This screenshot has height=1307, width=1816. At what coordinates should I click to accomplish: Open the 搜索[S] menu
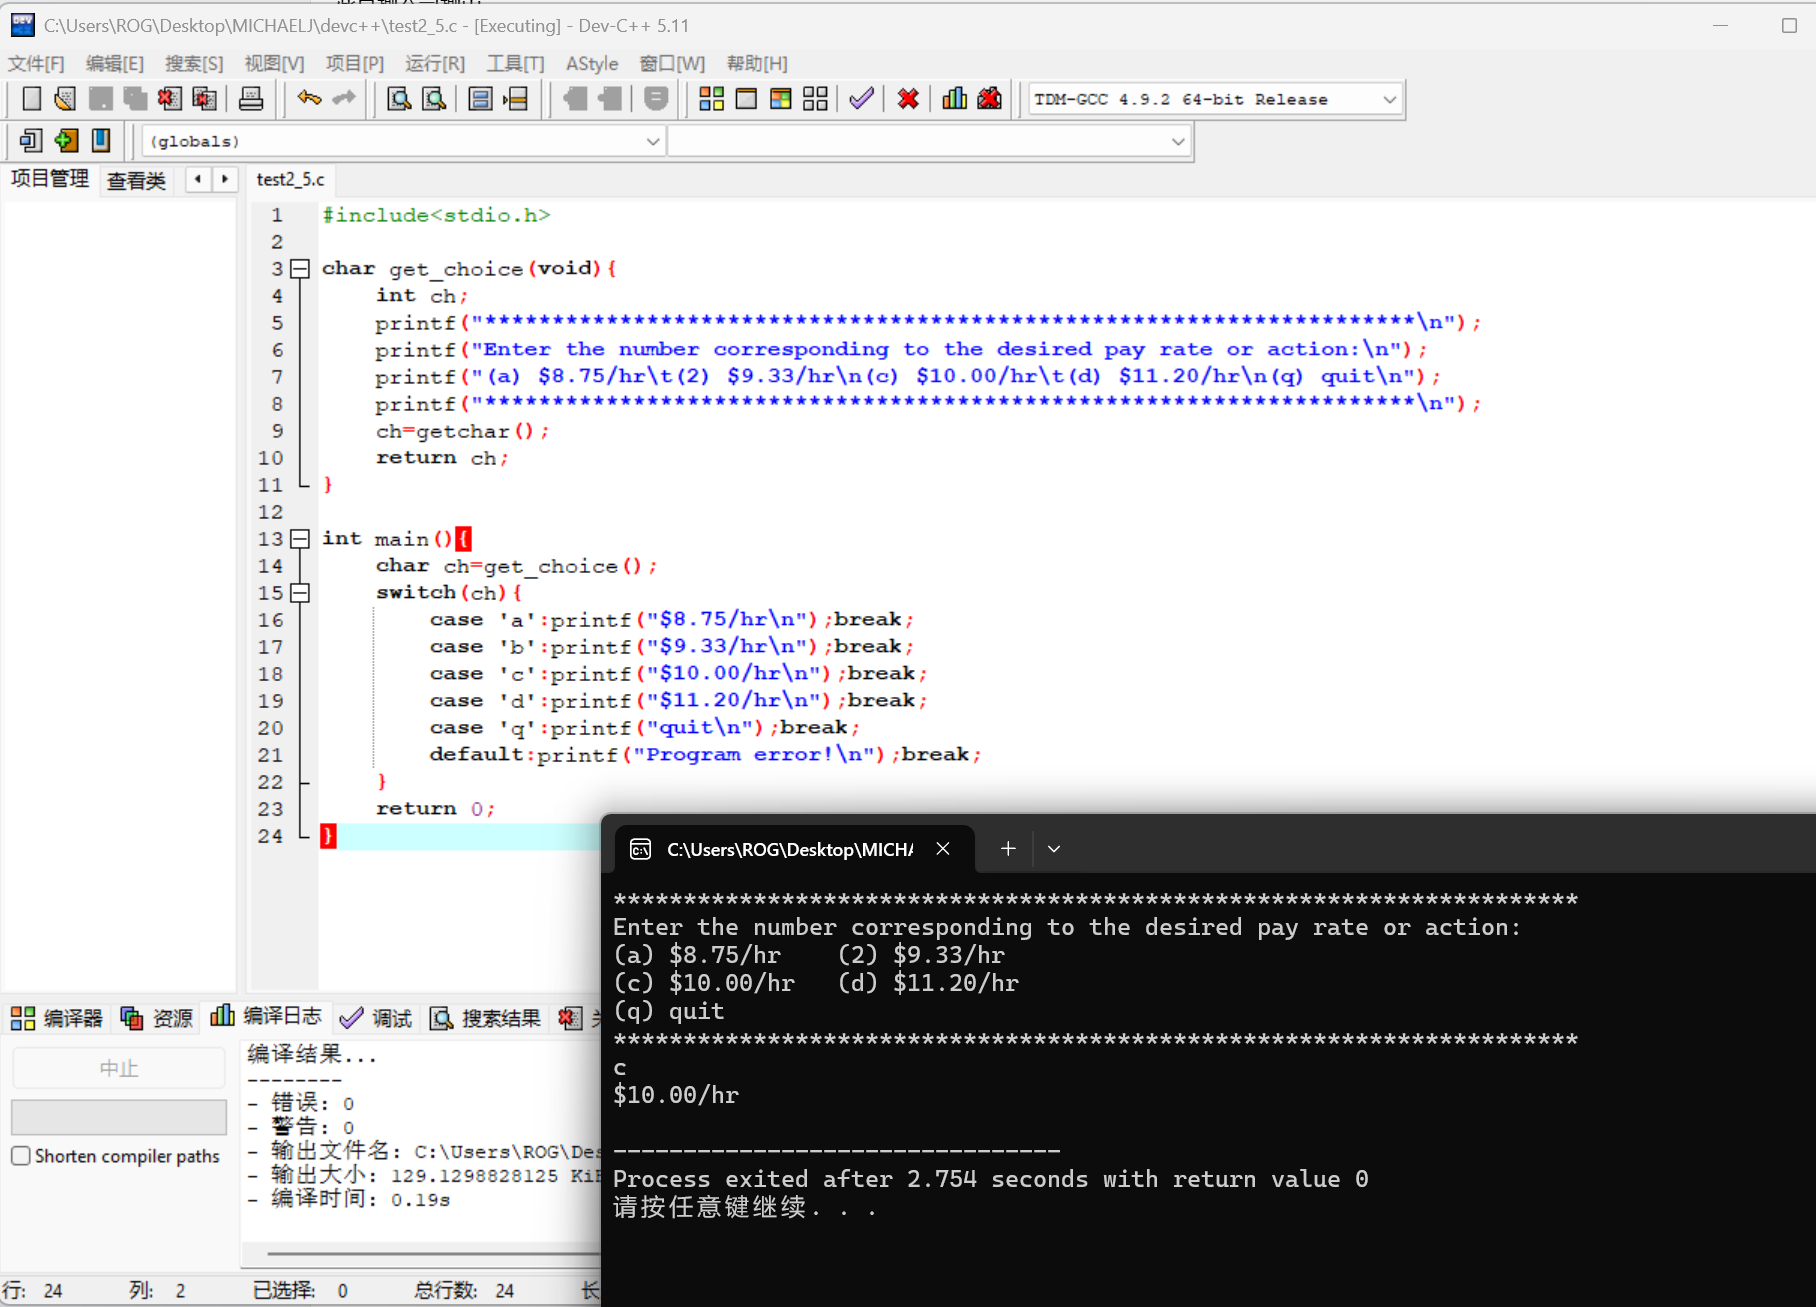tap(194, 64)
